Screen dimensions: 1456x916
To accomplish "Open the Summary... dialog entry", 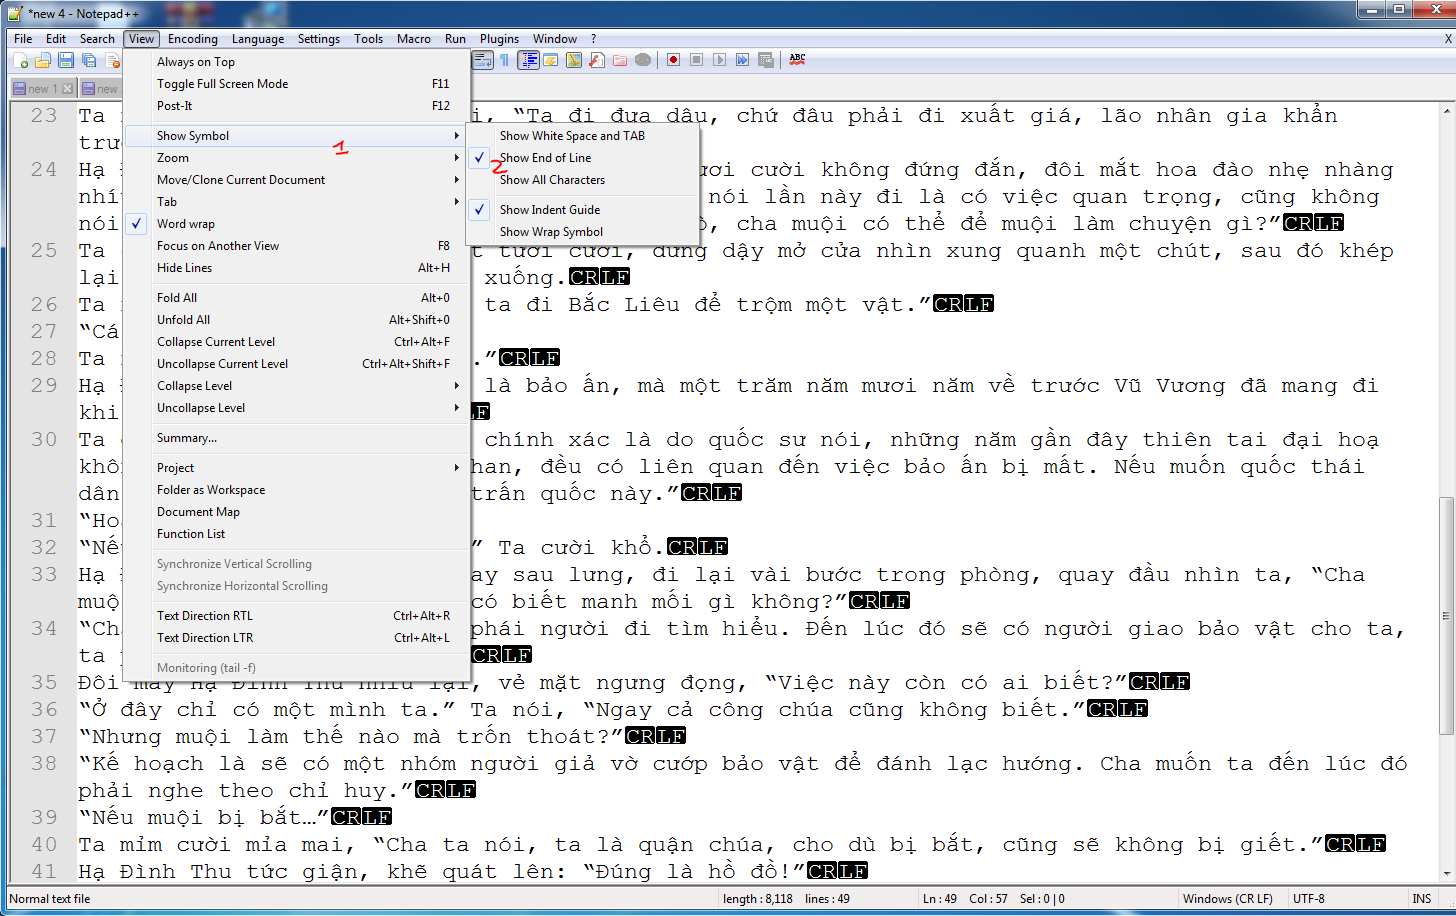I will tap(187, 438).
